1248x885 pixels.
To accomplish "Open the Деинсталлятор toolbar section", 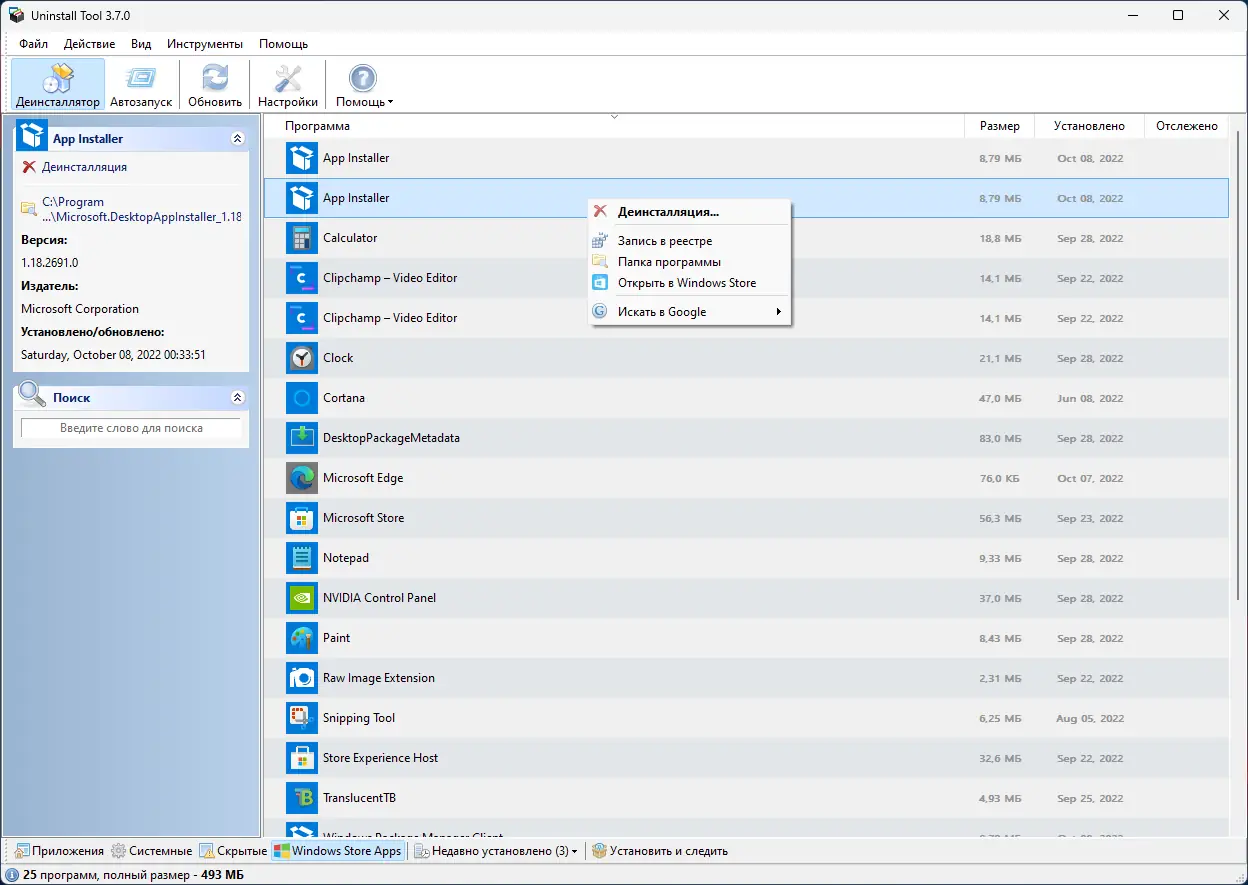I will click(58, 84).
